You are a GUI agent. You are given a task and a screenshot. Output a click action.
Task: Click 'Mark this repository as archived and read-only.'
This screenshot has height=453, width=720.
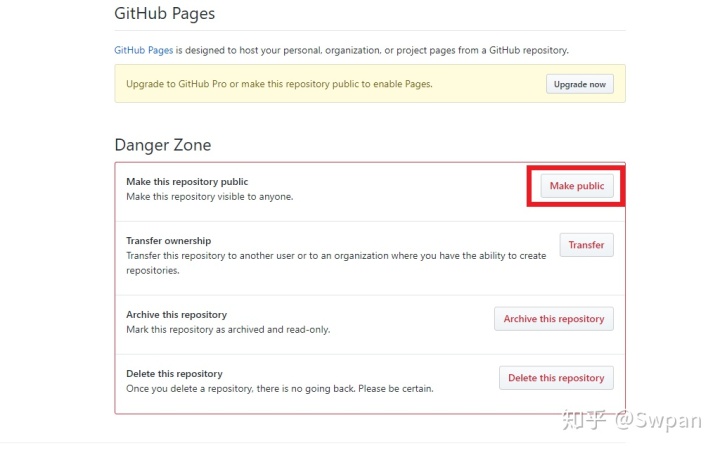coord(228,330)
